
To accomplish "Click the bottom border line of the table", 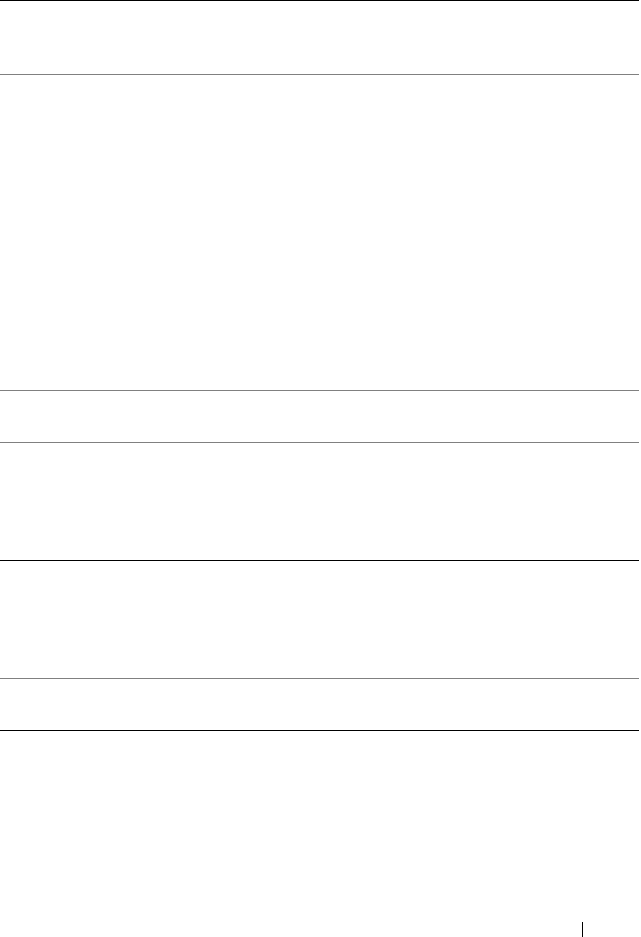I will tap(320, 730).
